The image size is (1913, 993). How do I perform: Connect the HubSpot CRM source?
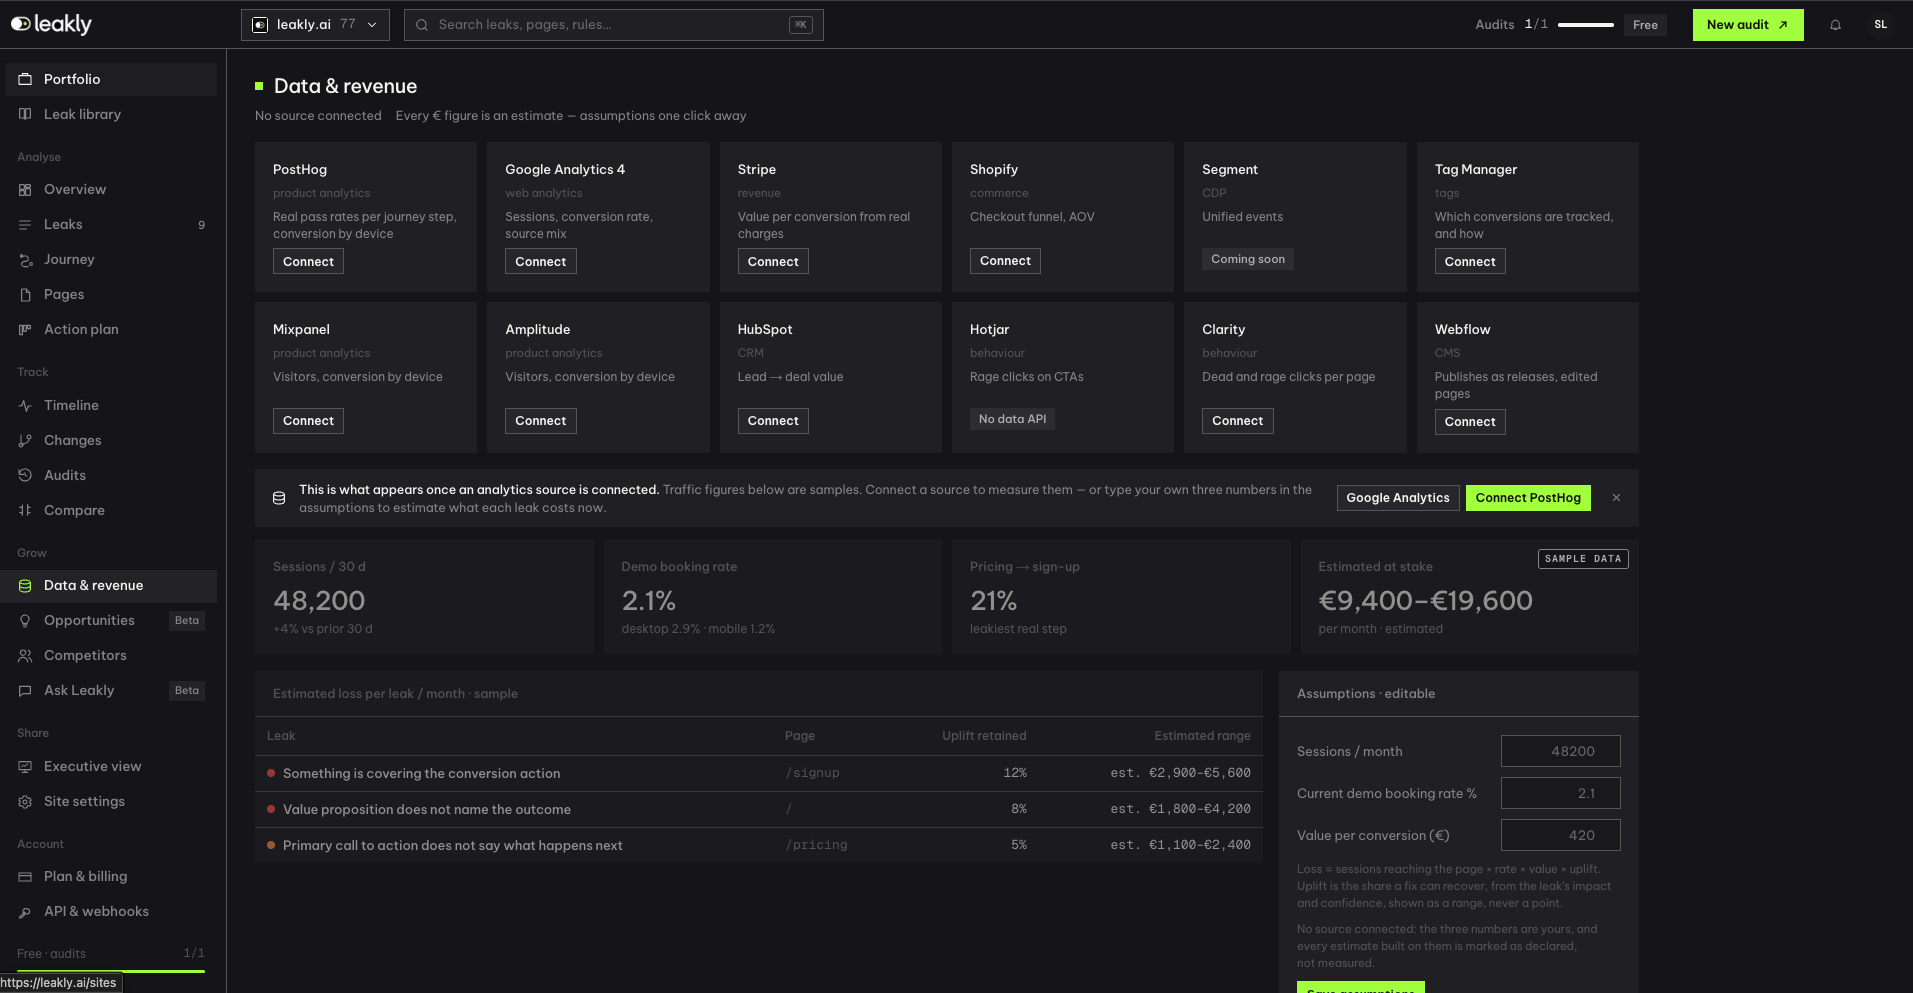[x=773, y=421]
